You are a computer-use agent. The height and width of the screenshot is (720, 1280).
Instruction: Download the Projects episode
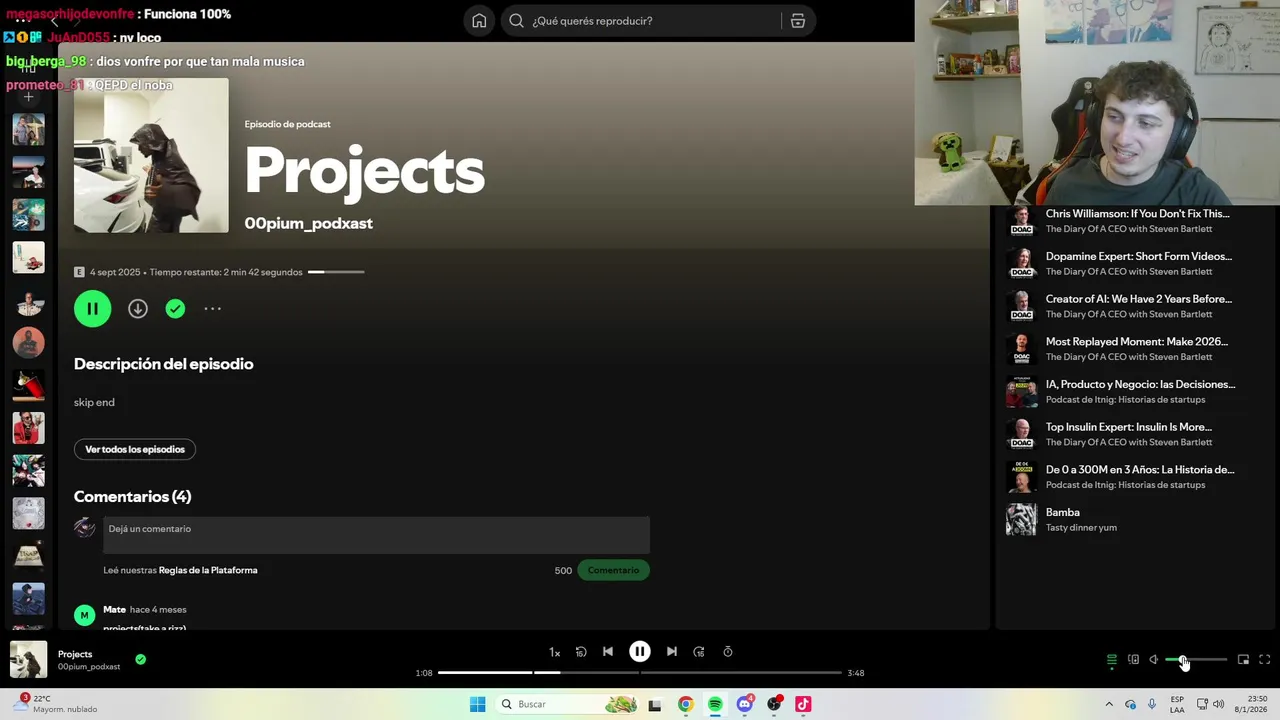pos(138,309)
